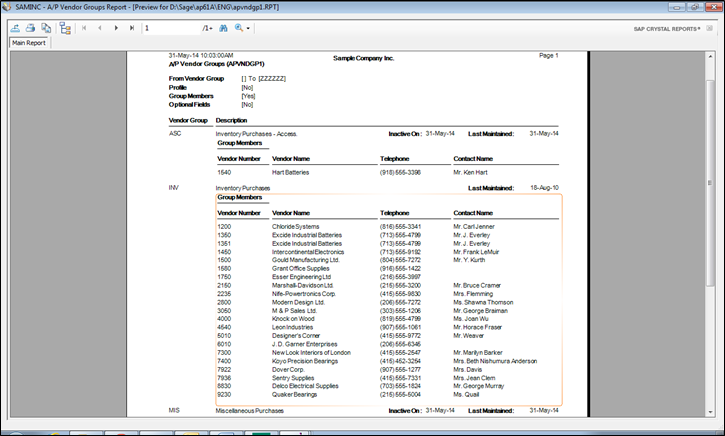This screenshot has height=436, width=725.
Task: Click contact name Mr. Carl Jenner
Action: click(x=474, y=227)
